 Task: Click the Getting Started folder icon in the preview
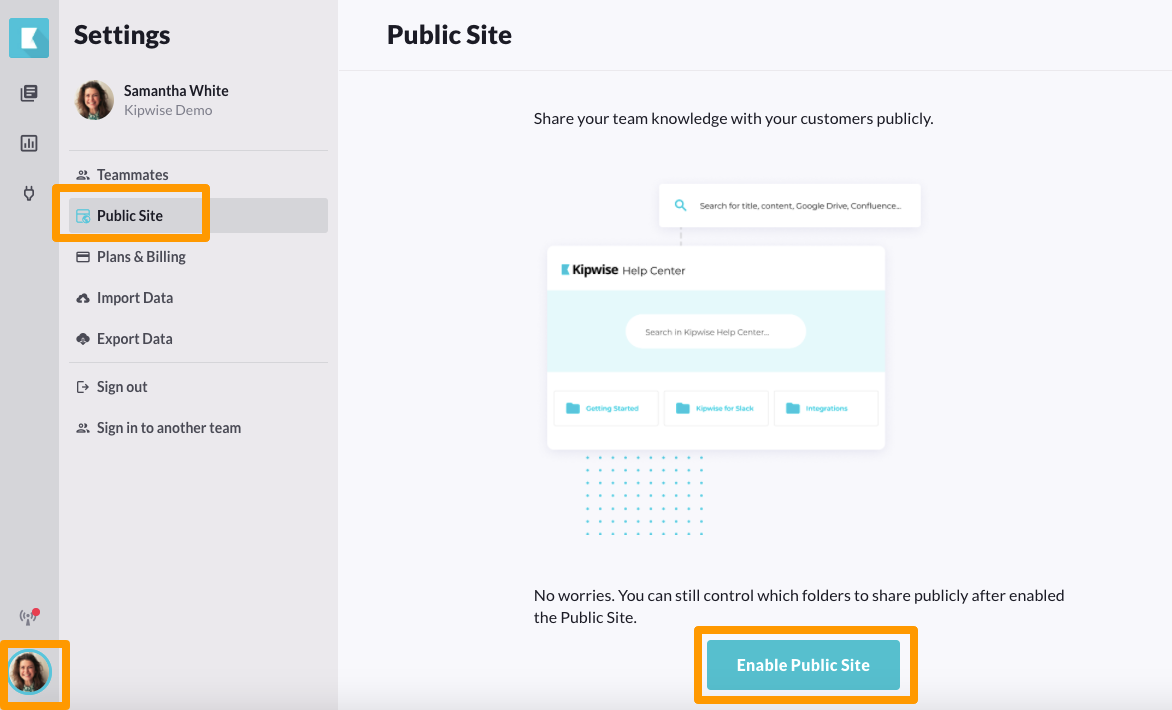pos(572,407)
